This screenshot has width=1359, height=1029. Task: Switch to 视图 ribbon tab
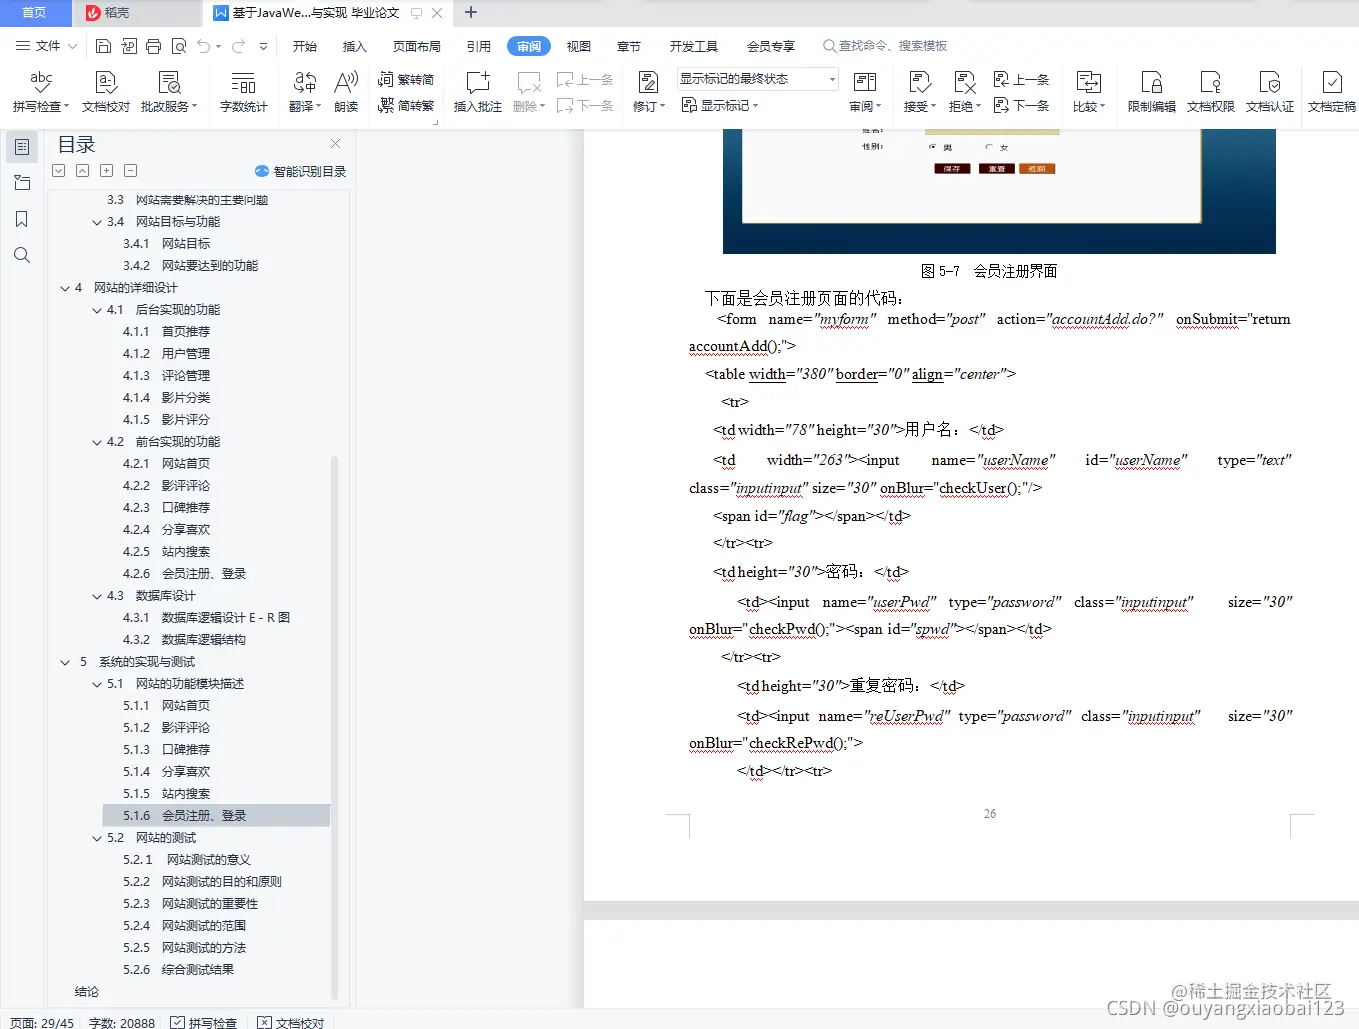[579, 46]
